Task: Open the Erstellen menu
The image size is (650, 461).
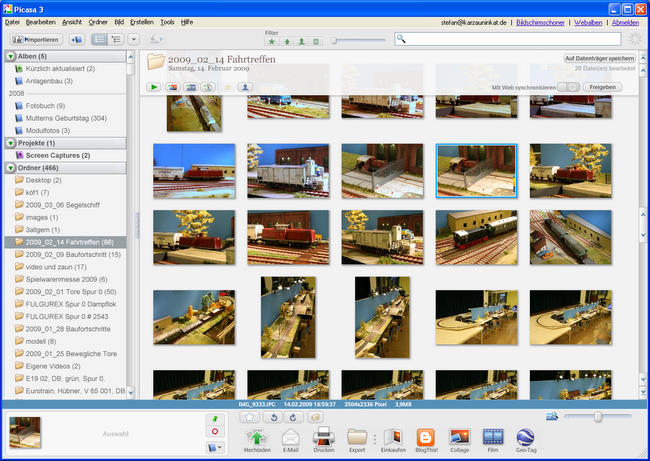Action: [x=140, y=21]
